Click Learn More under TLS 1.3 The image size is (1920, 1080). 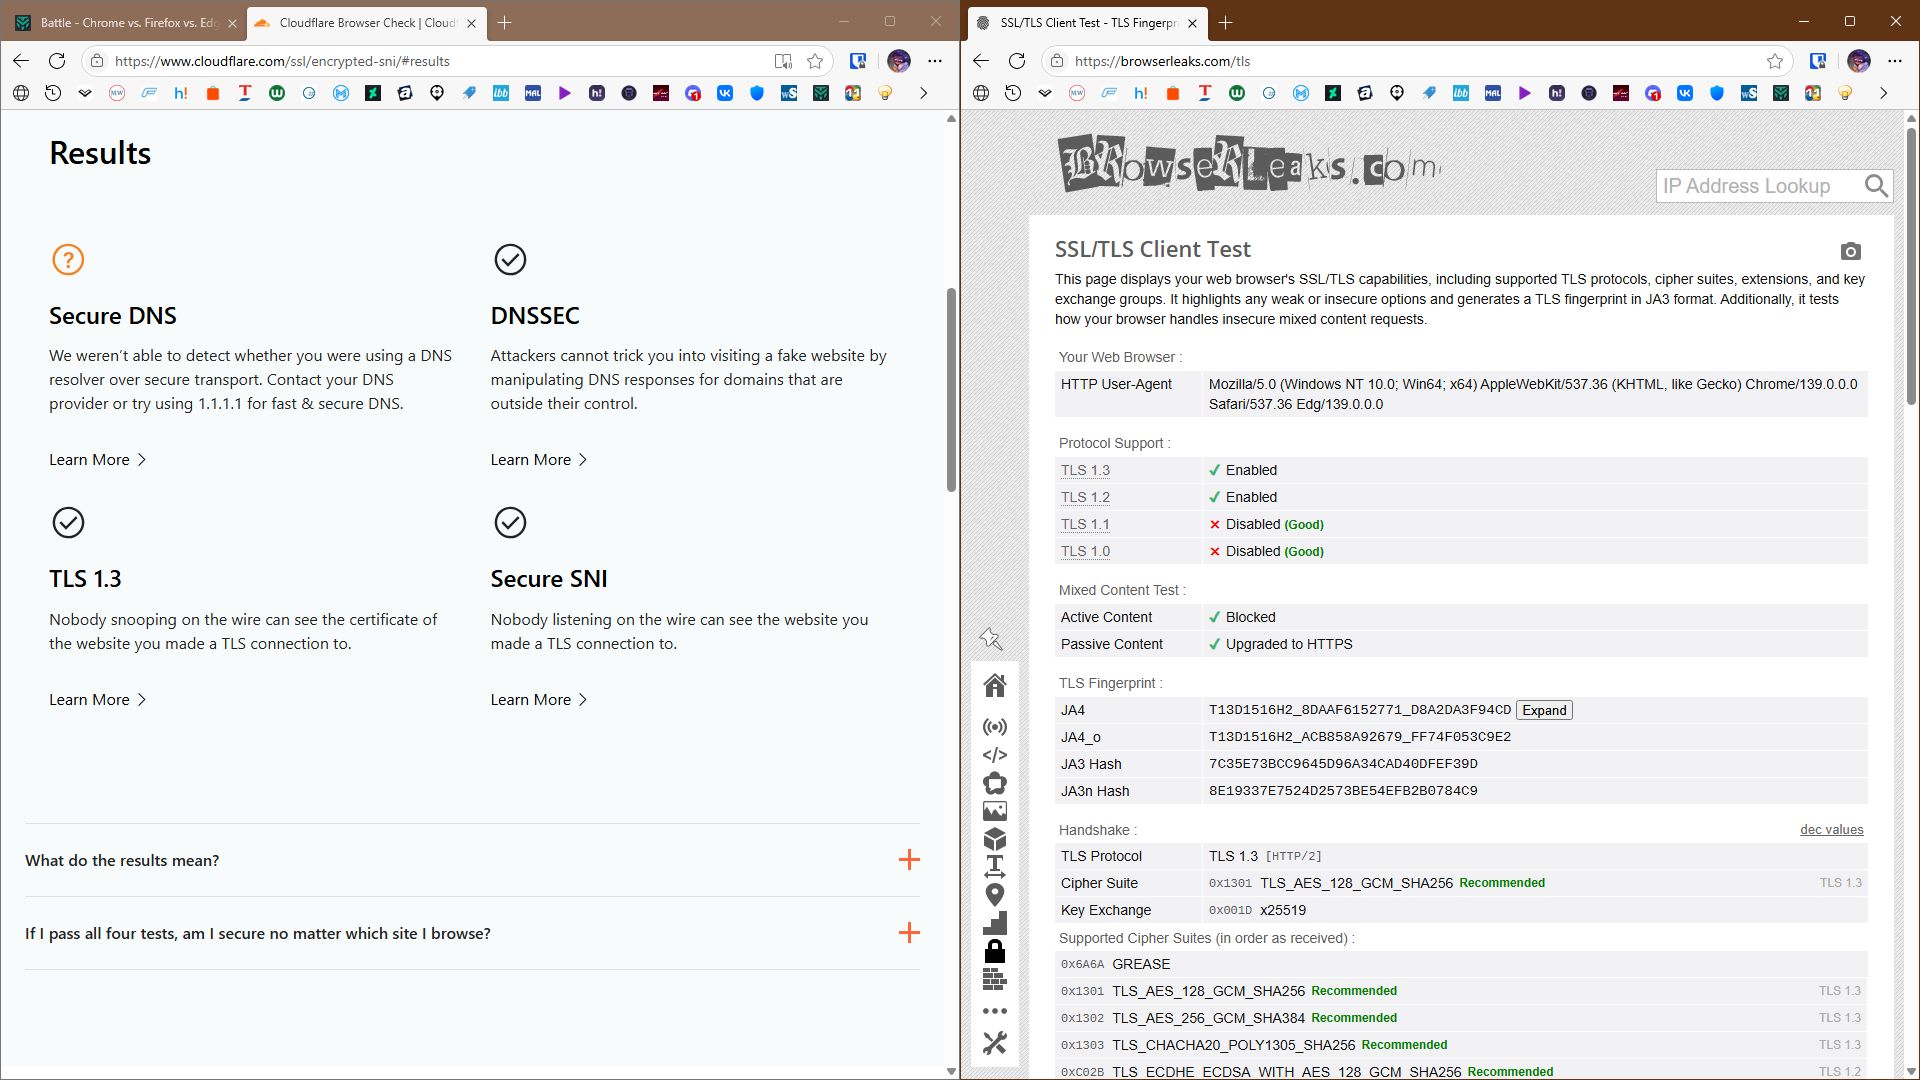coord(98,700)
